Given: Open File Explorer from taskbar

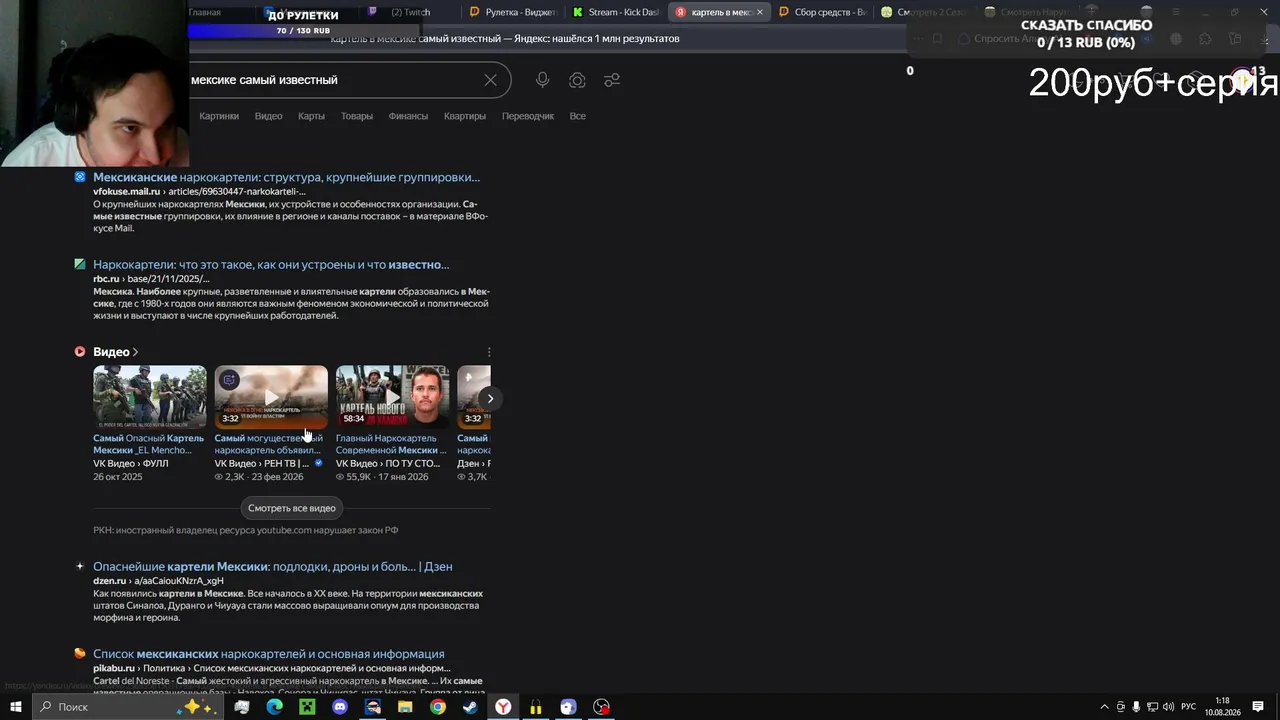Looking at the screenshot, I should click(x=405, y=707).
